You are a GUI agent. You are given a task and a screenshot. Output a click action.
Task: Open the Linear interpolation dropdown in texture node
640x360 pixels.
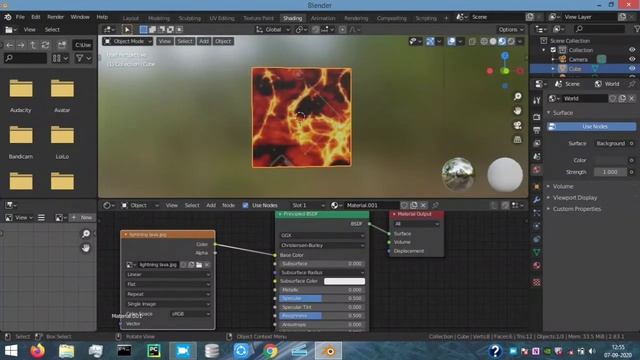[x=168, y=275]
